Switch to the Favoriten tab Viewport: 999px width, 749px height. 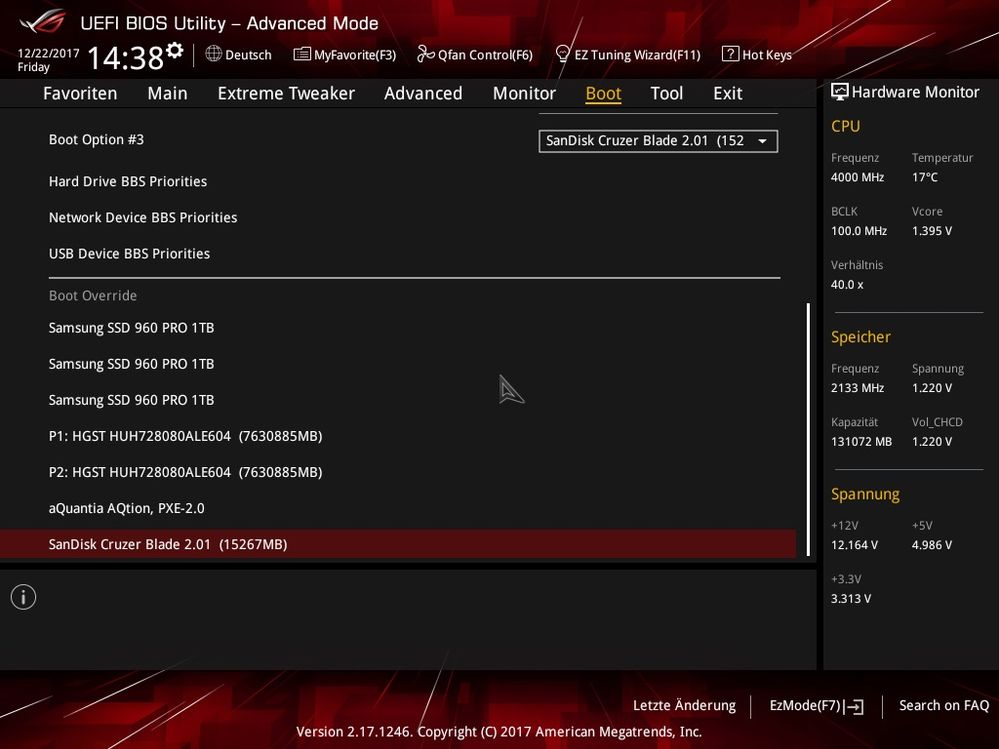80,94
